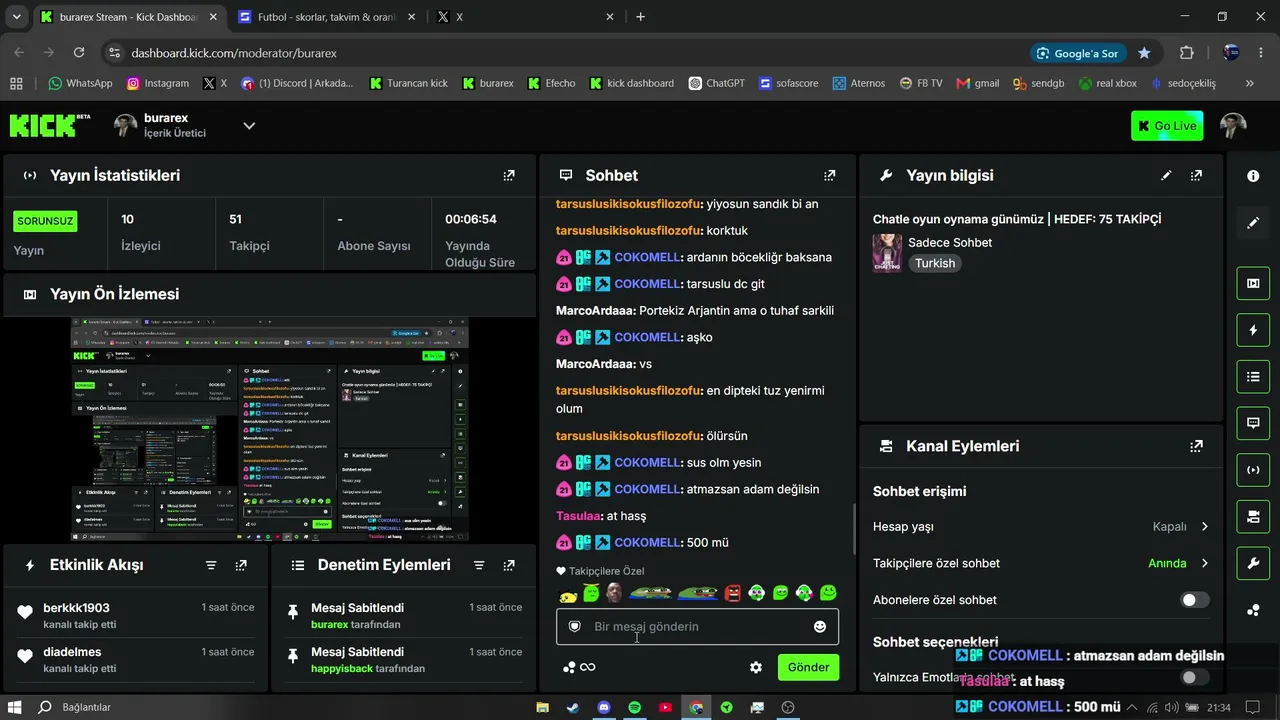This screenshot has width=1280, height=720.
Task: Open Spotify from the Windows taskbar
Action: pos(635,707)
